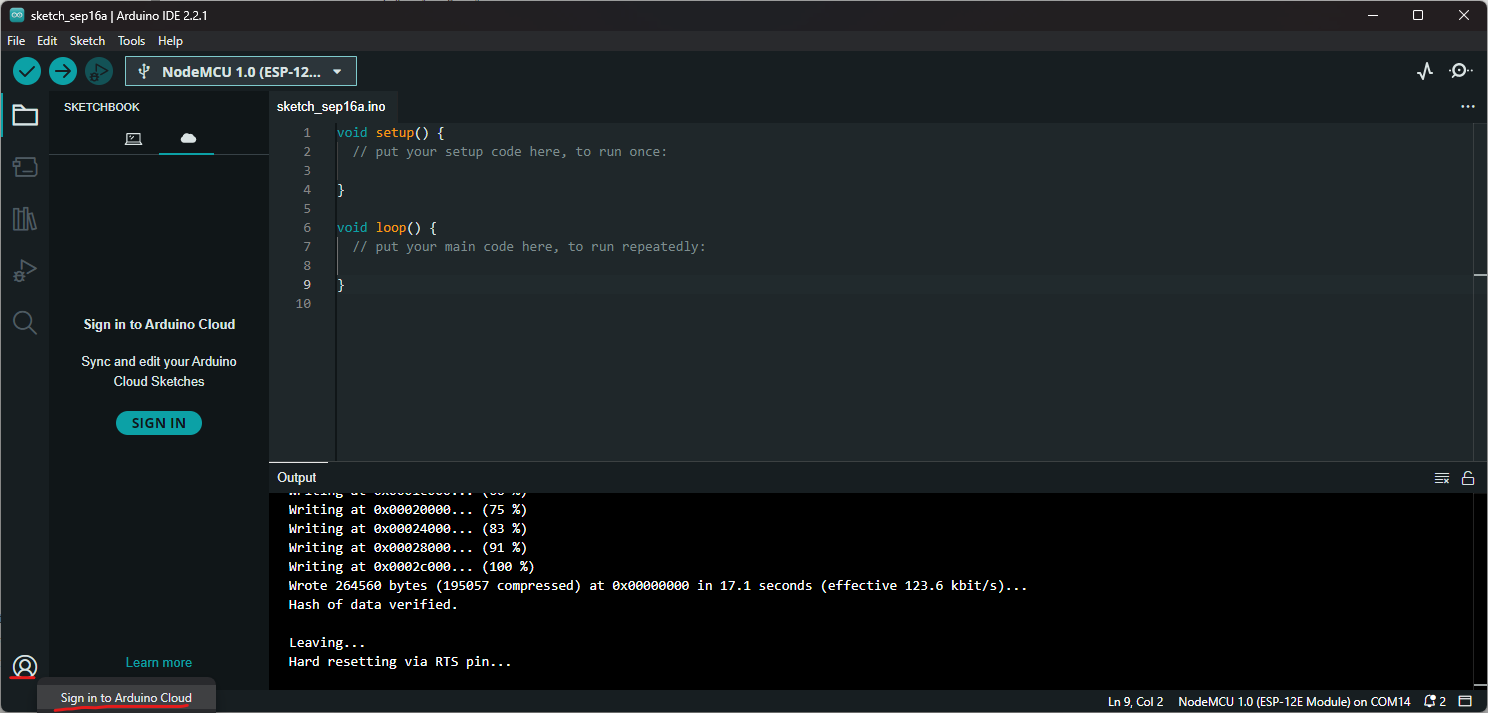Click the 'put your setup code here' comment
The width and height of the screenshot is (1488, 713).
509,151
